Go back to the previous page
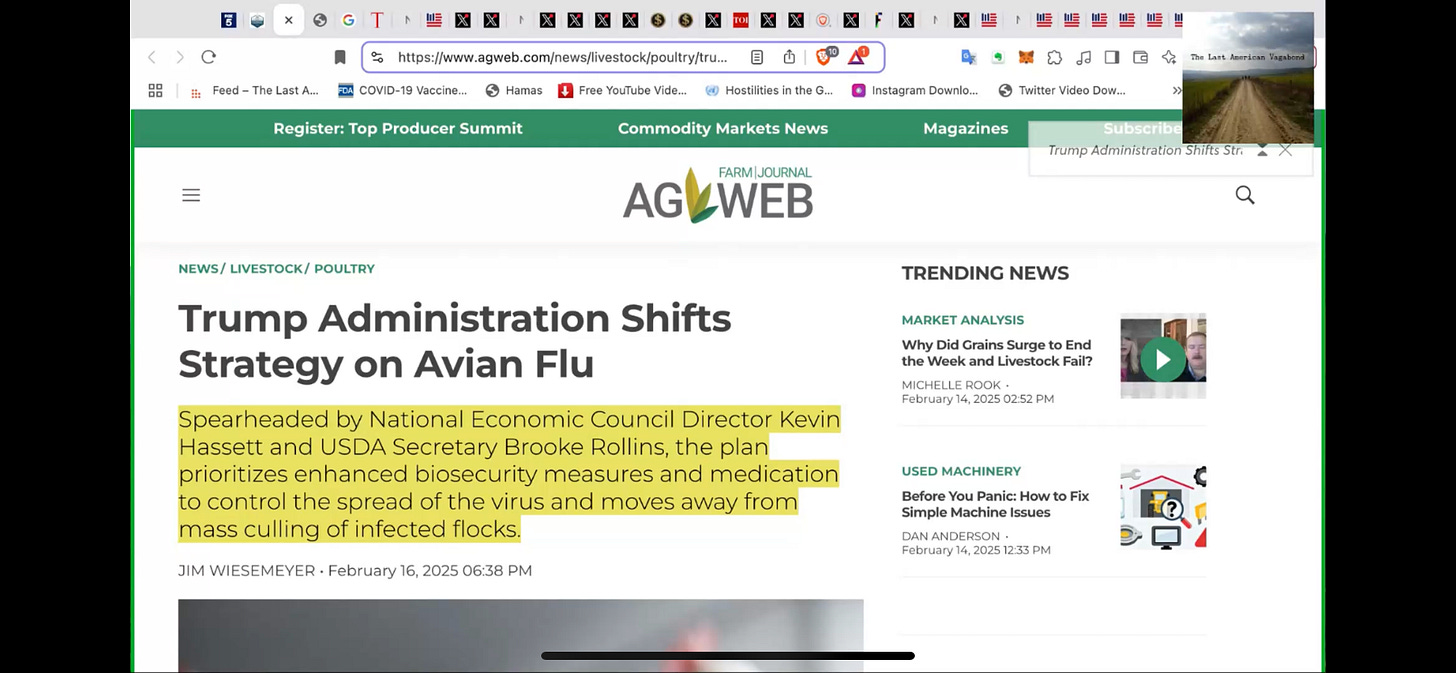1456x673 pixels. pos(152,57)
